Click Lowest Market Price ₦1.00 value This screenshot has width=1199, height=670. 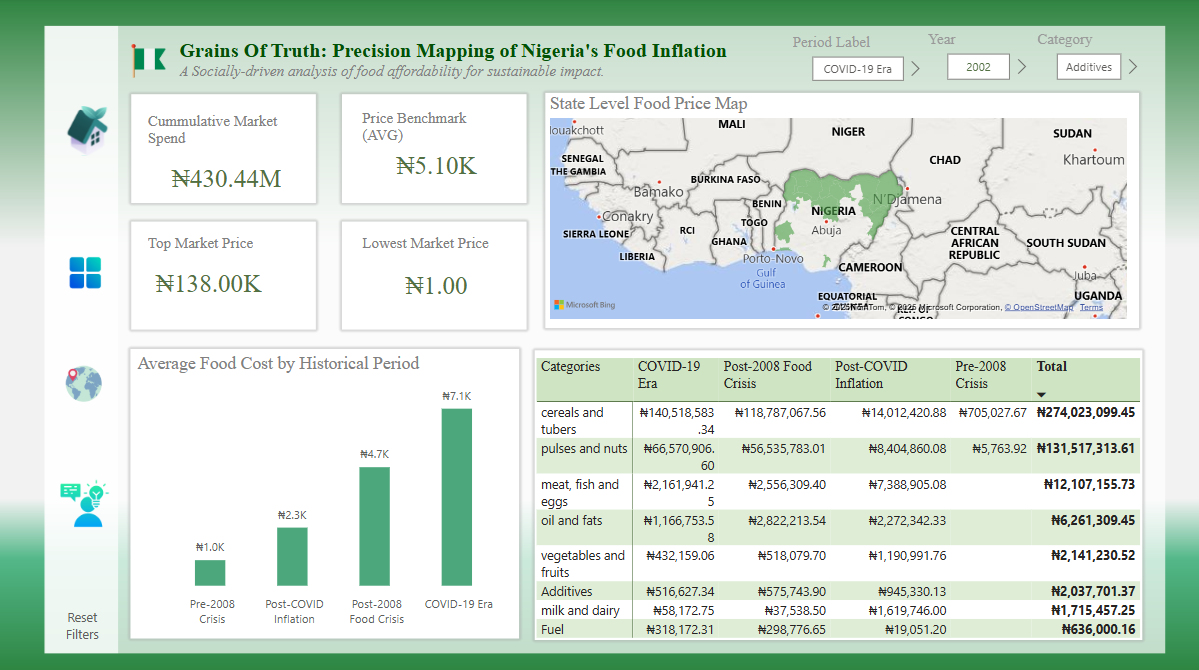tap(436, 286)
